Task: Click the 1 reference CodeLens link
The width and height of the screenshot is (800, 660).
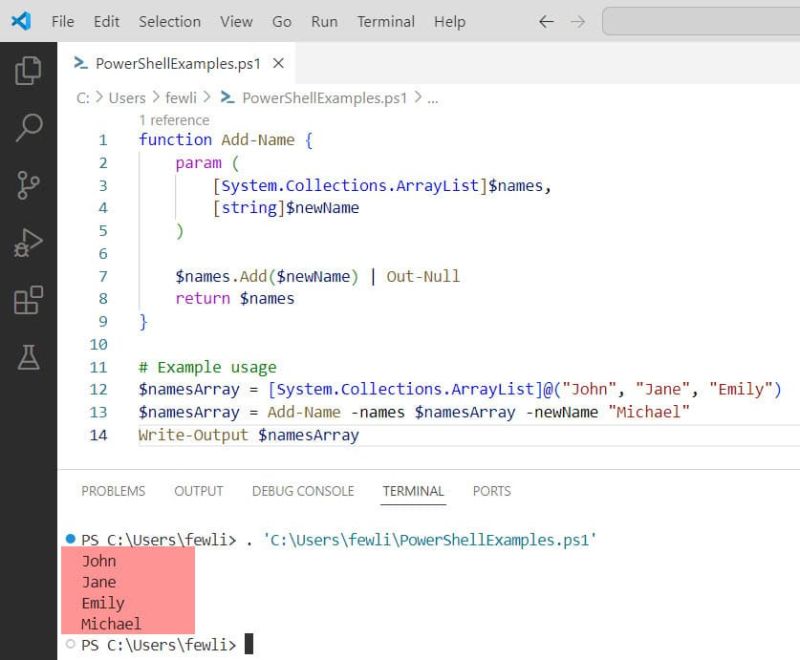Action: coord(174,120)
